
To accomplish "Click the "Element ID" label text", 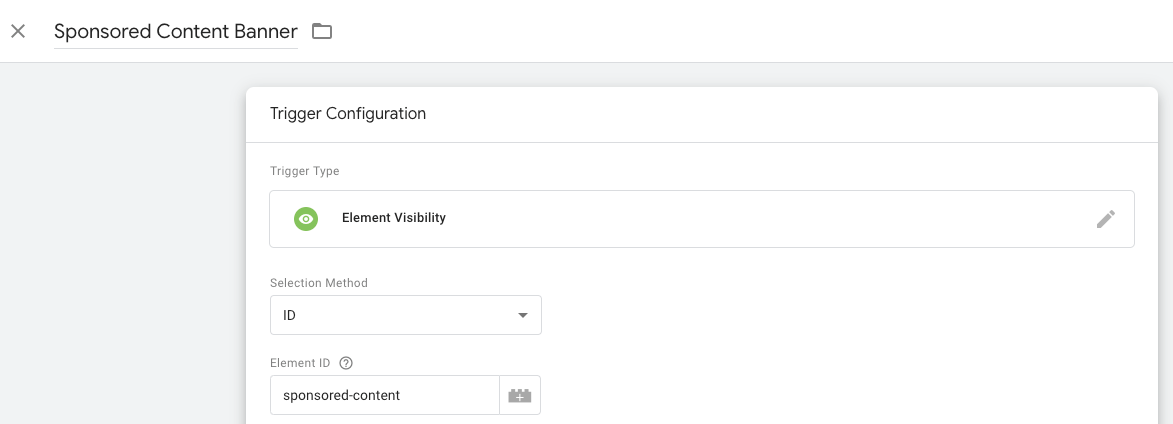I will click(301, 362).
